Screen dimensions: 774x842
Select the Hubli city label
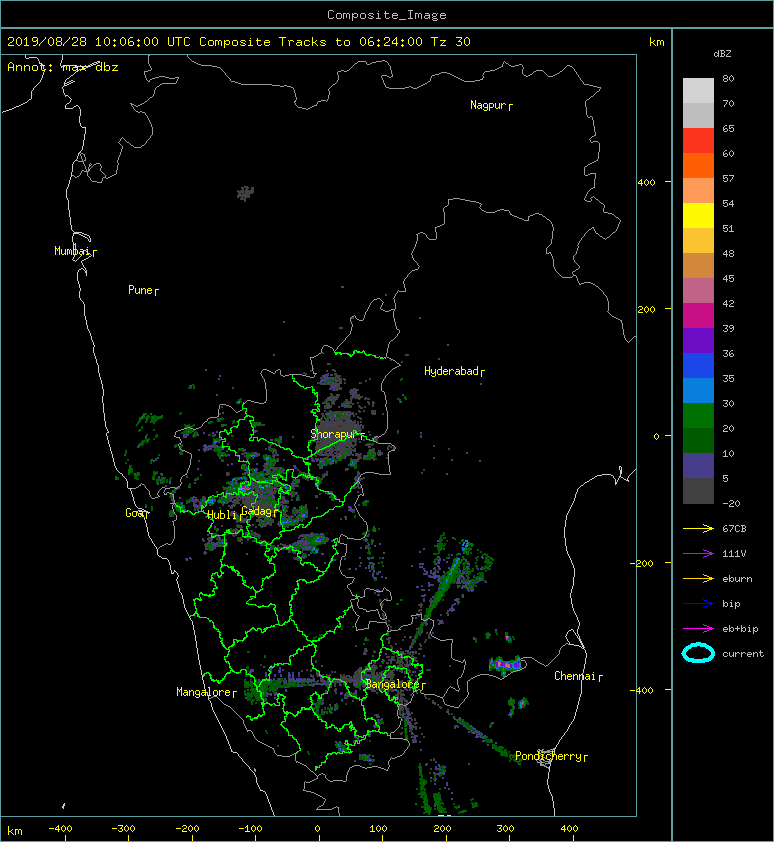point(224,515)
